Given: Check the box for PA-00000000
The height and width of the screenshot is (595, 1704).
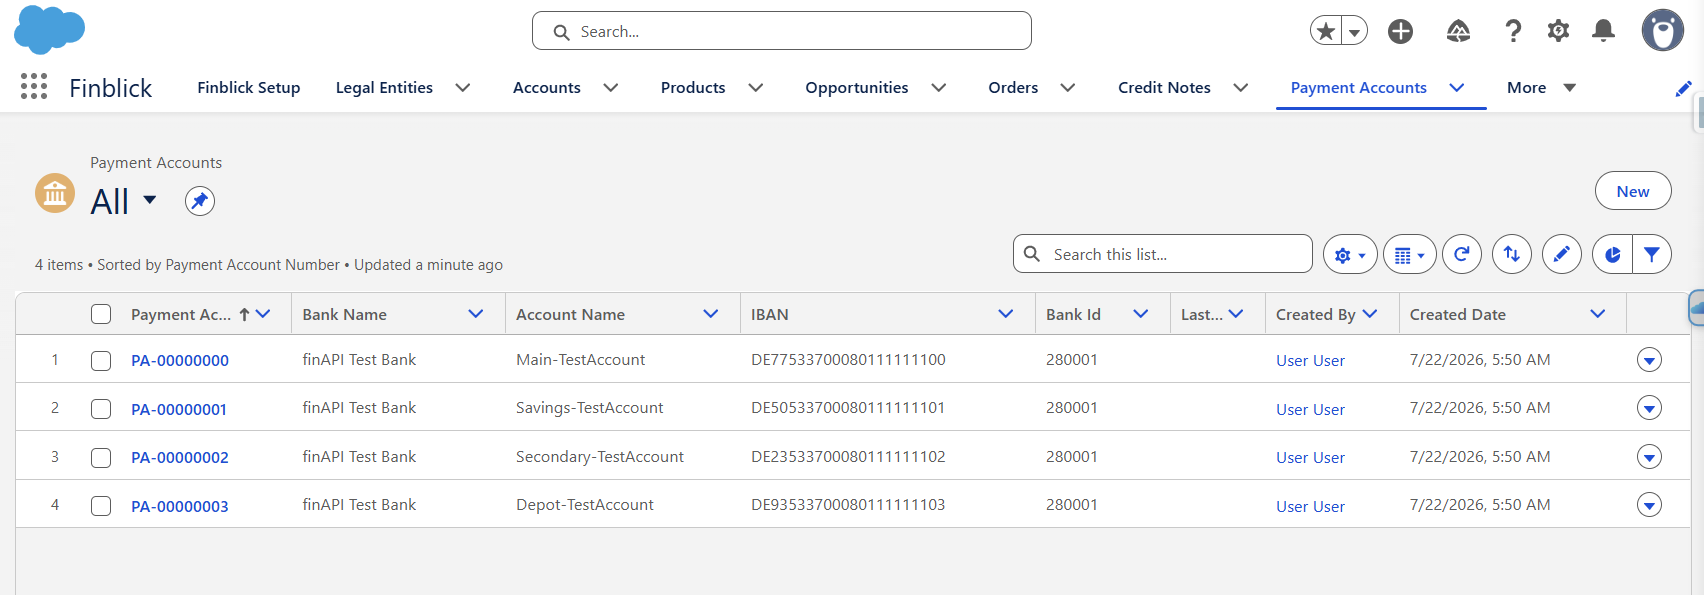Looking at the screenshot, I should click(101, 360).
